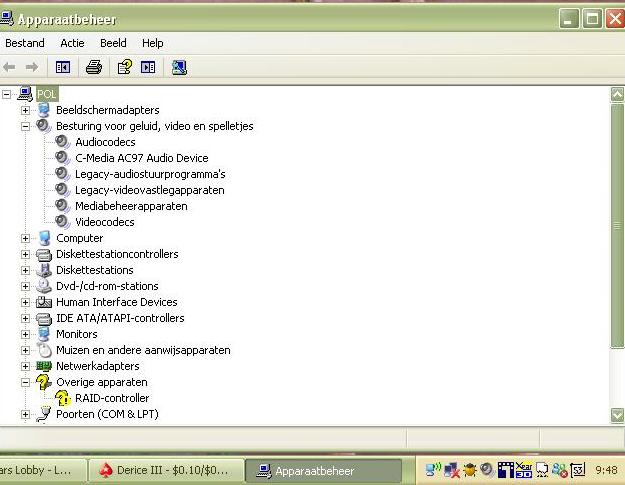Expand the Beeldschermadapters node
This screenshot has width=625, height=485.
(x=25, y=110)
